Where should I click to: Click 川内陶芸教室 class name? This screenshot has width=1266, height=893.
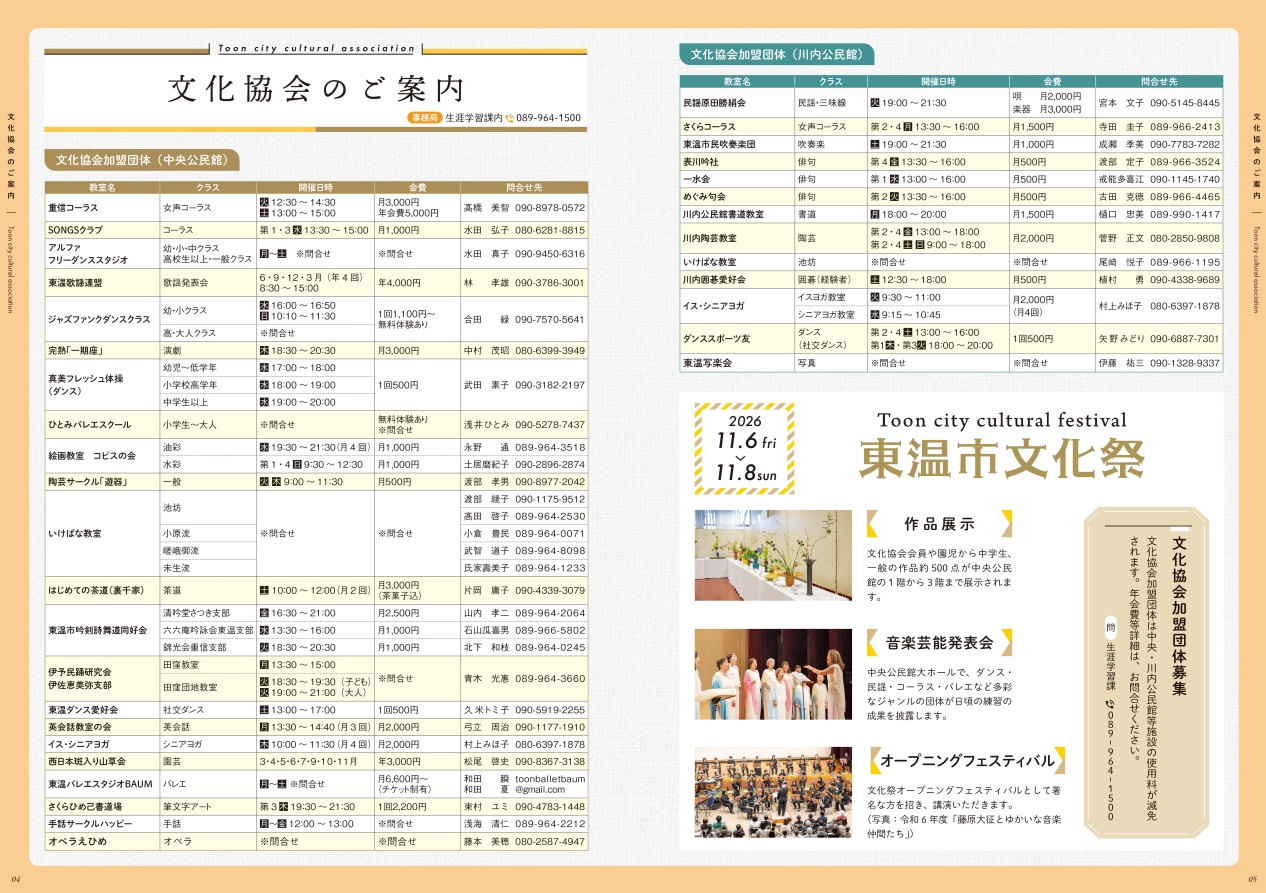click(710, 239)
